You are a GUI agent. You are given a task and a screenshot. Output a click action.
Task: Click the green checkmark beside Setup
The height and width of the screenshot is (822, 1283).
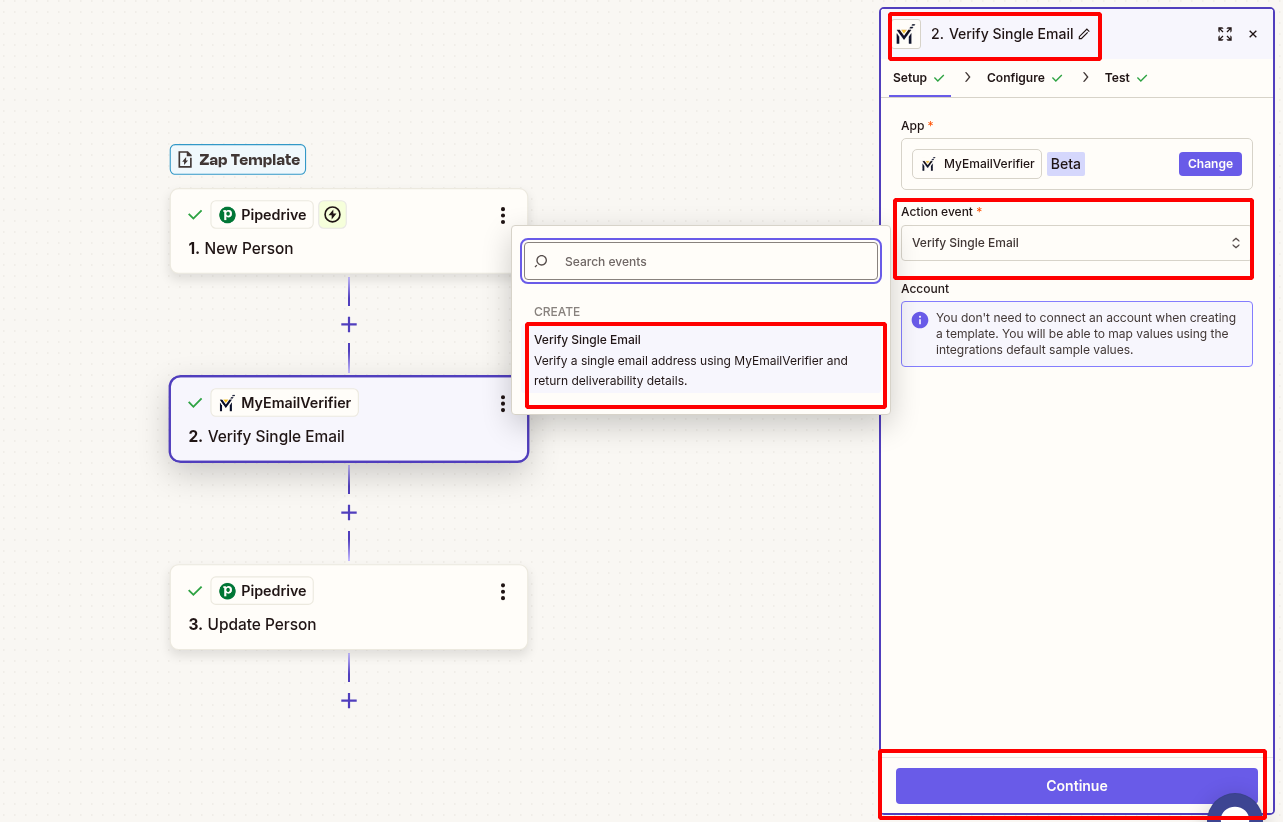[941, 77]
